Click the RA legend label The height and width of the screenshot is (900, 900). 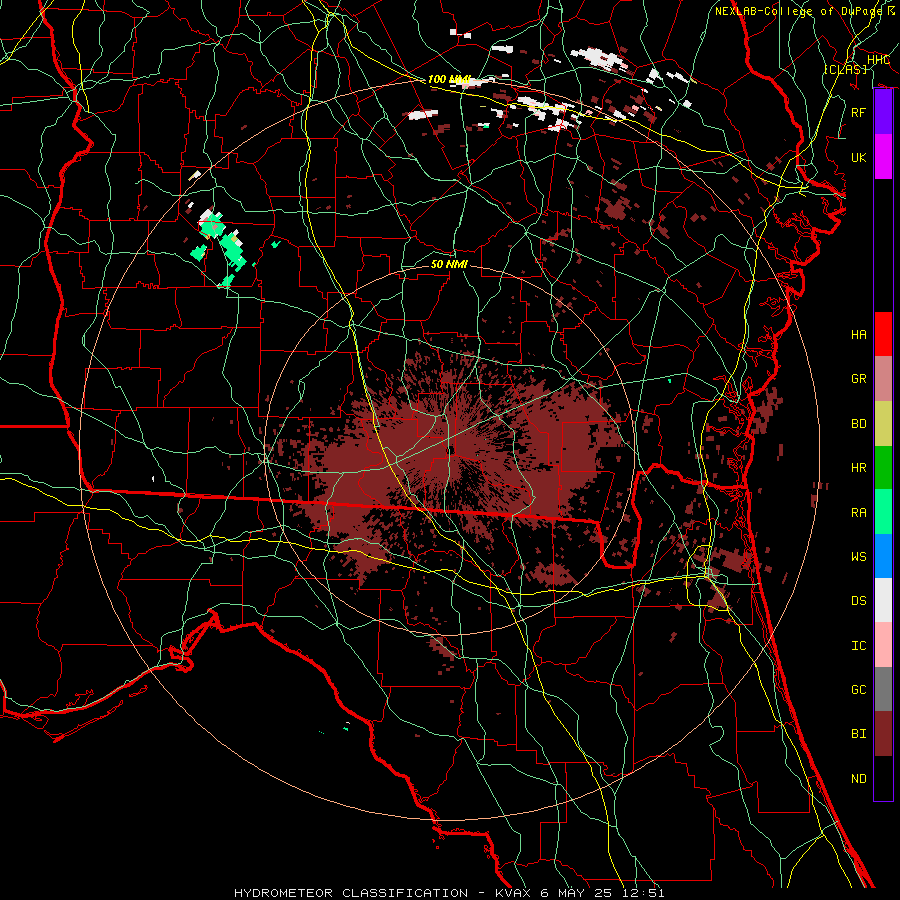[858, 513]
